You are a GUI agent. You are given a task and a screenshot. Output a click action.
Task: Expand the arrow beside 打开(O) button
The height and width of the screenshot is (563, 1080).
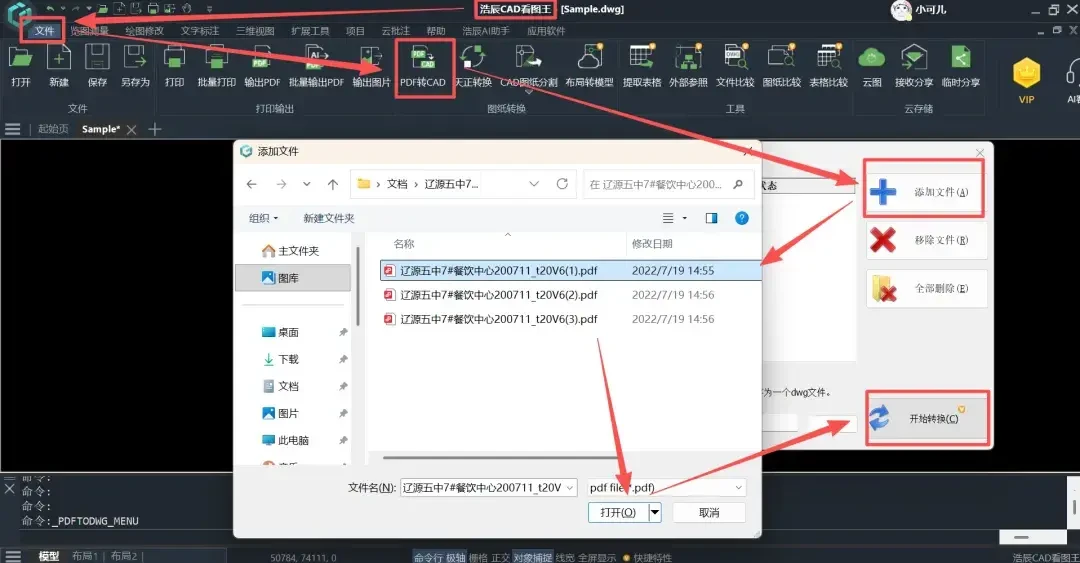pyautogui.click(x=655, y=512)
